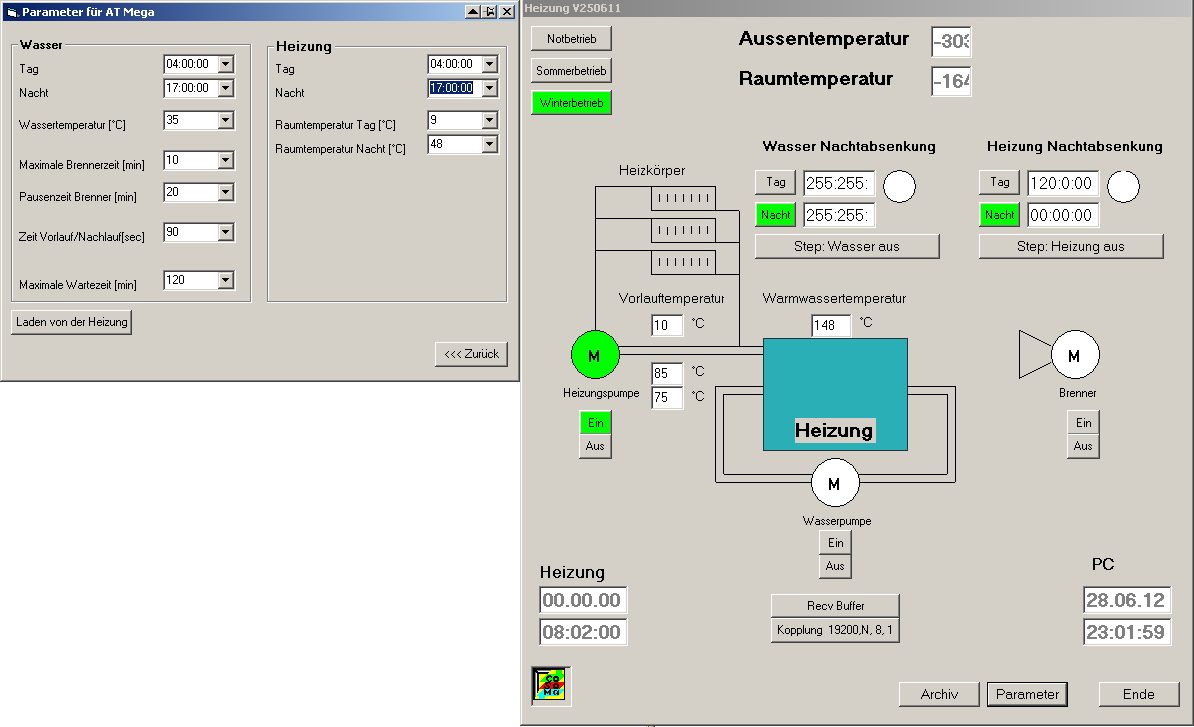Click the Wasser Nachtabsenkung indicator circle
The height and width of the screenshot is (727, 1194).
pyautogui.click(x=899, y=186)
